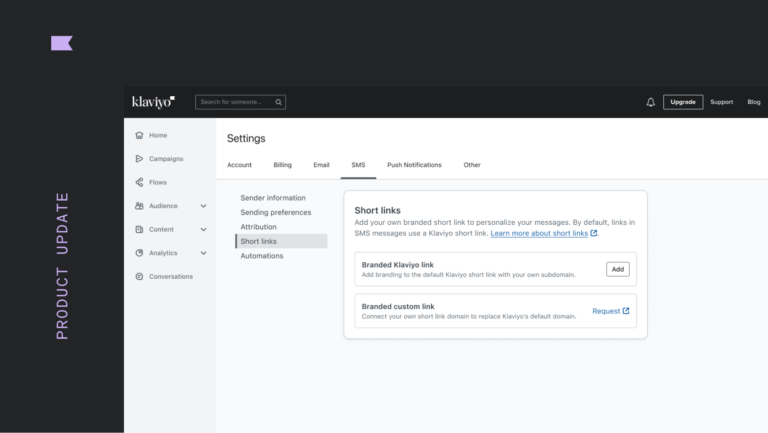Click the Flows branch icon
The height and width of the screenshot is (433, 768).
[139, 182]
